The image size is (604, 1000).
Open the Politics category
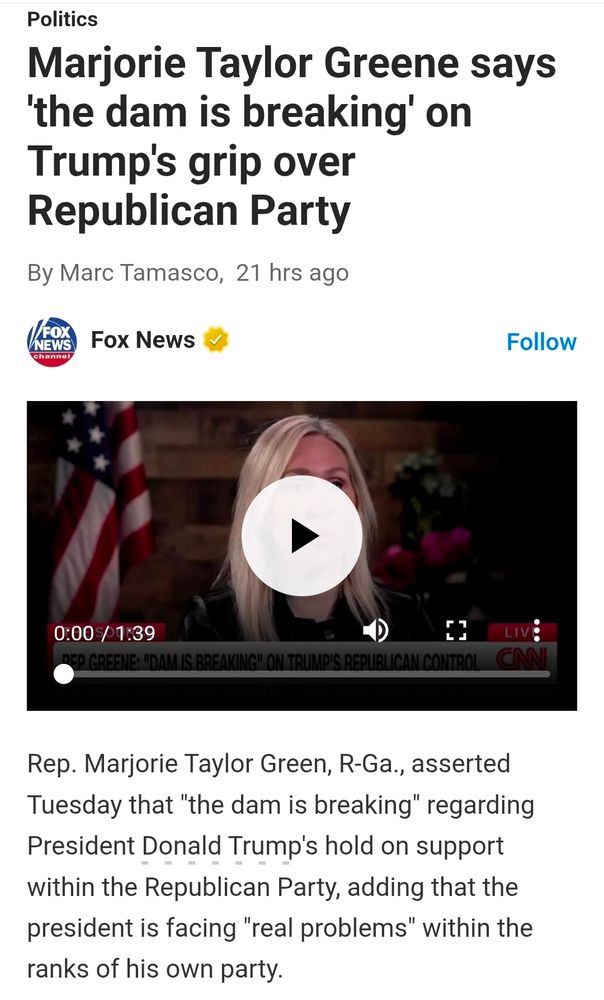click(x=63, y=19)
